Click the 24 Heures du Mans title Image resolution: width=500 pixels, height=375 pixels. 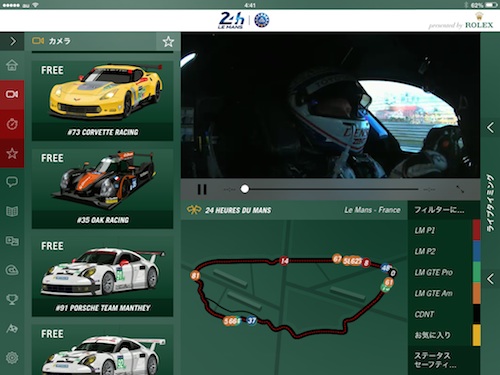238,210
